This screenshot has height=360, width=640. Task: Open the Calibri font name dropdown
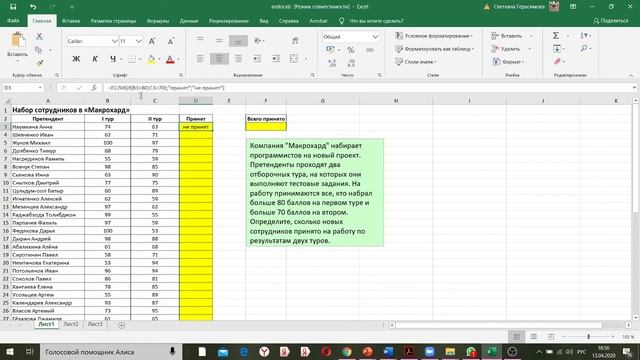(114, 41)
